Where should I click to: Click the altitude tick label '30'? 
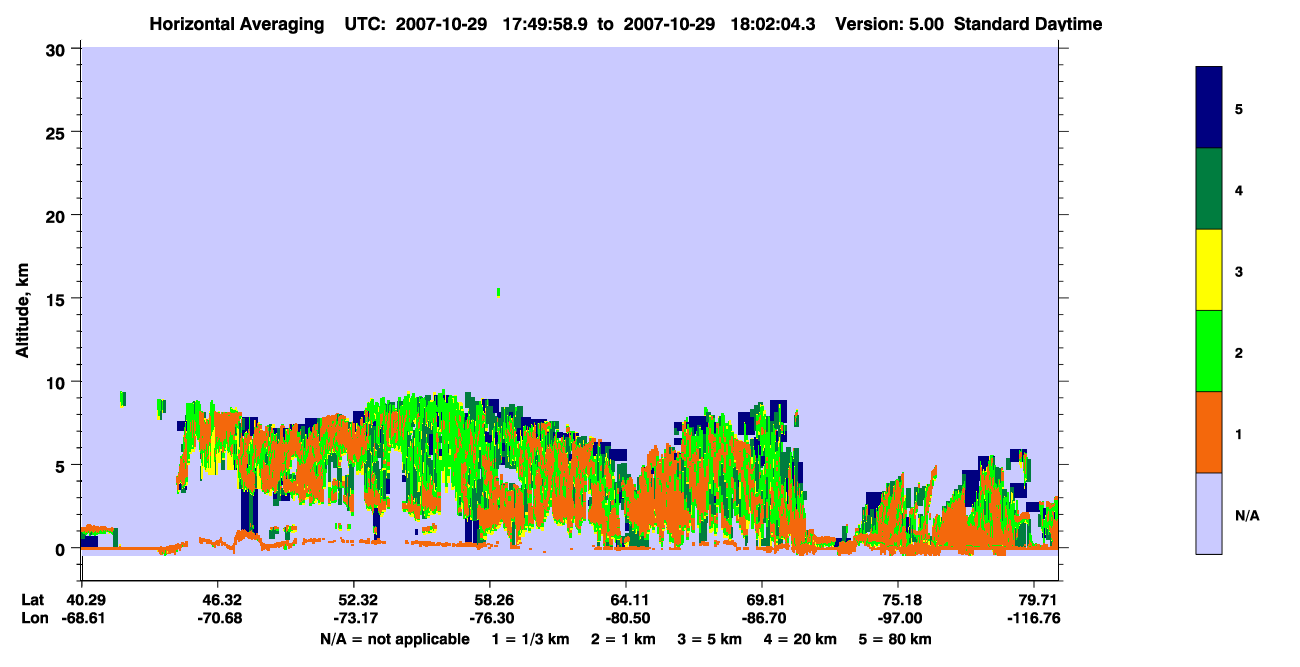click(x=58, y=48)
